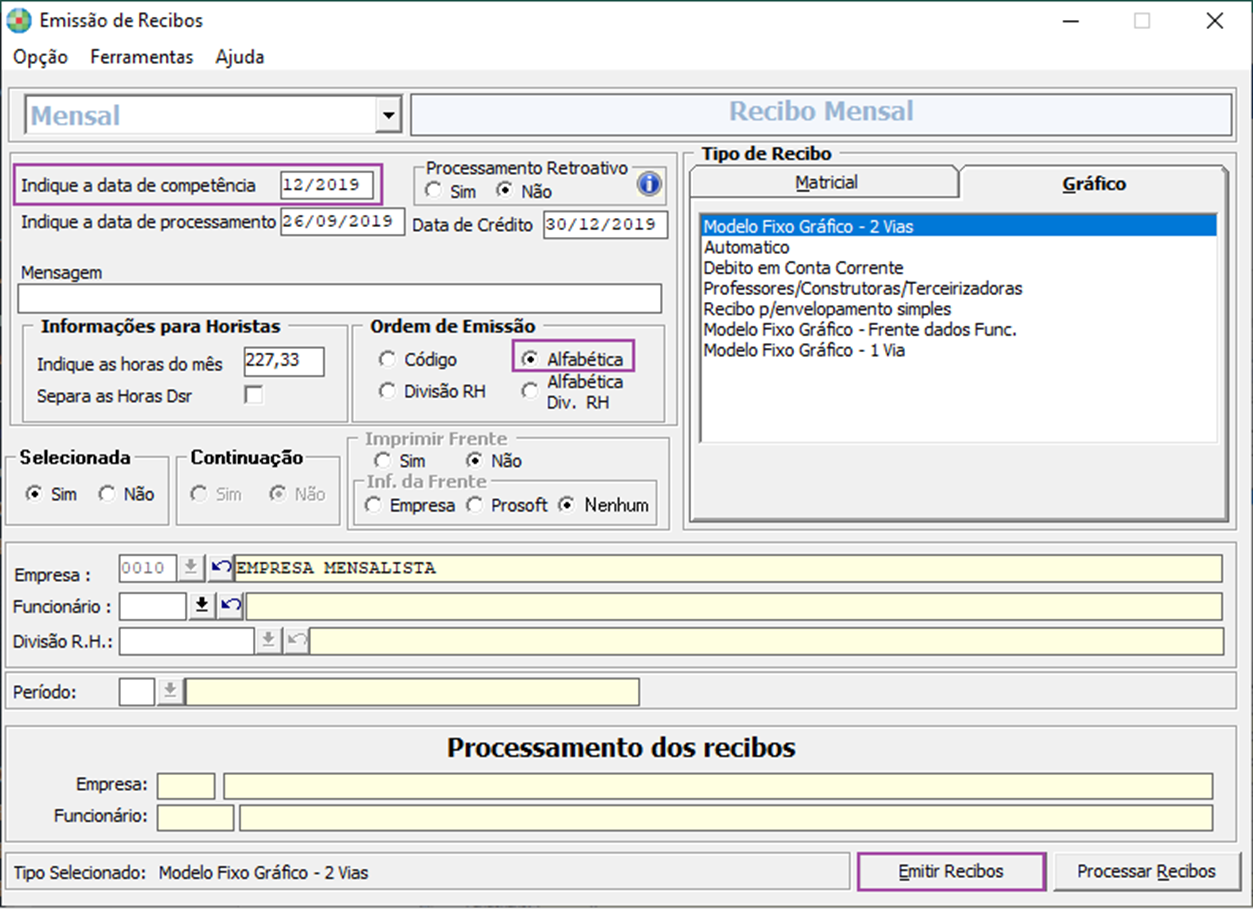Open the Funcionário lookup arrow button
This screenshot has width=1253, height=909.
pos(202,605)
